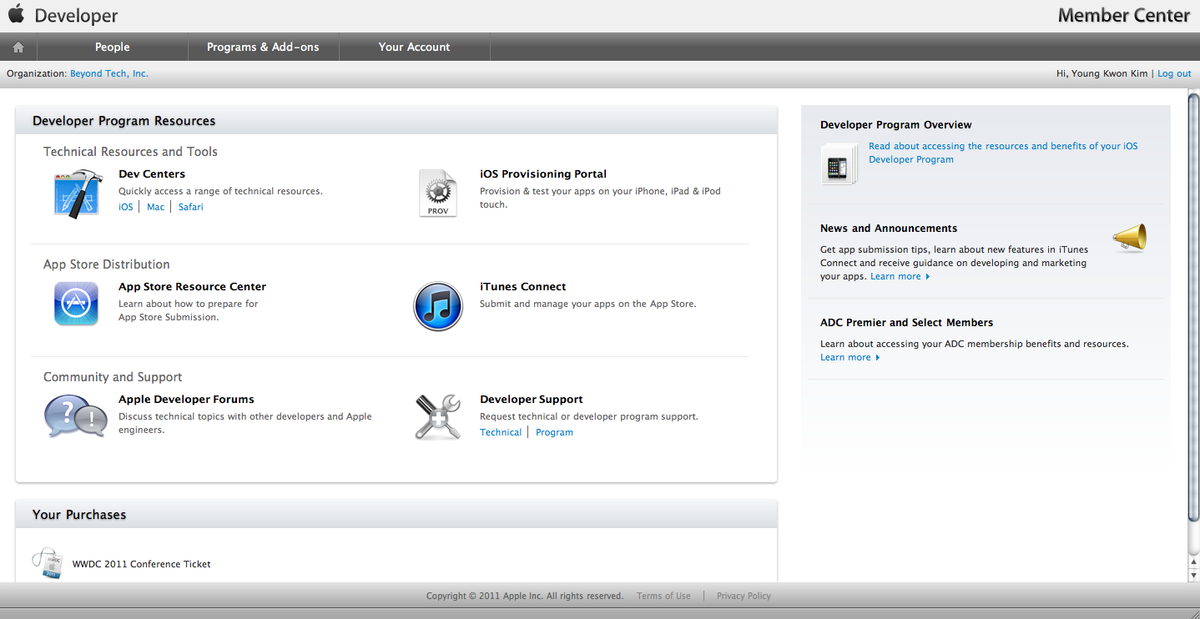Open the iOS dev center link
Image resolution: width=1200 pixels, height=619 pixels.
[x=126, y=207]
